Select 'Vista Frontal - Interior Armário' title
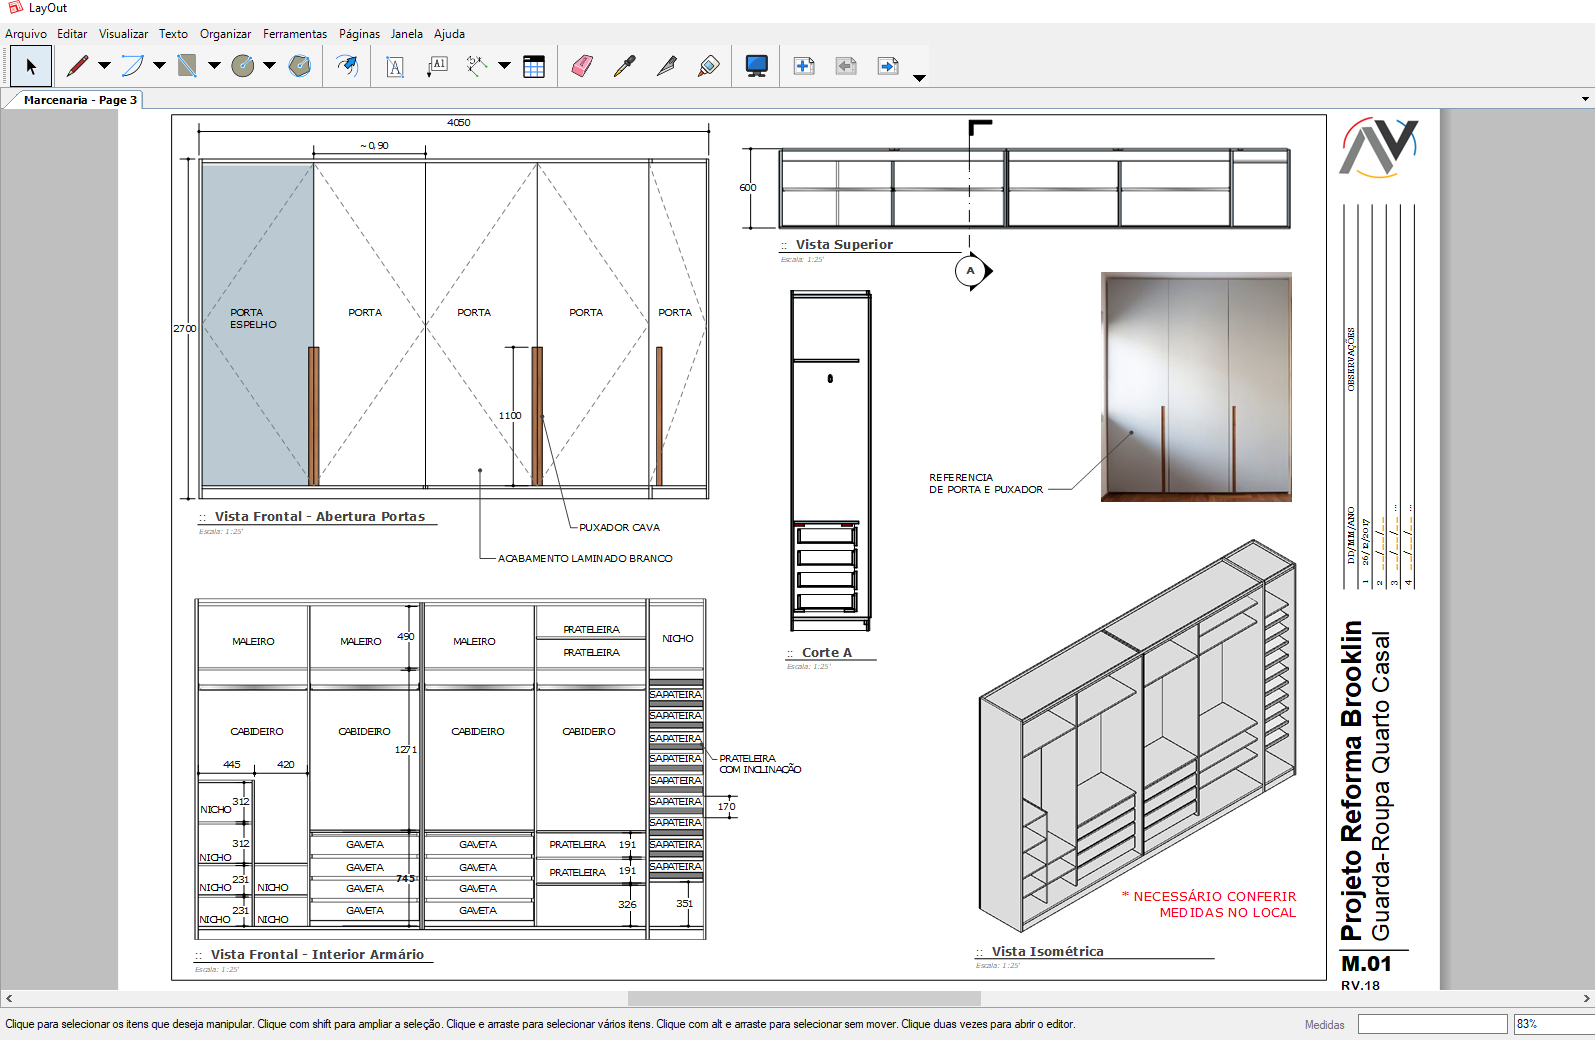 pyautogui.click(x=317, y=954)
